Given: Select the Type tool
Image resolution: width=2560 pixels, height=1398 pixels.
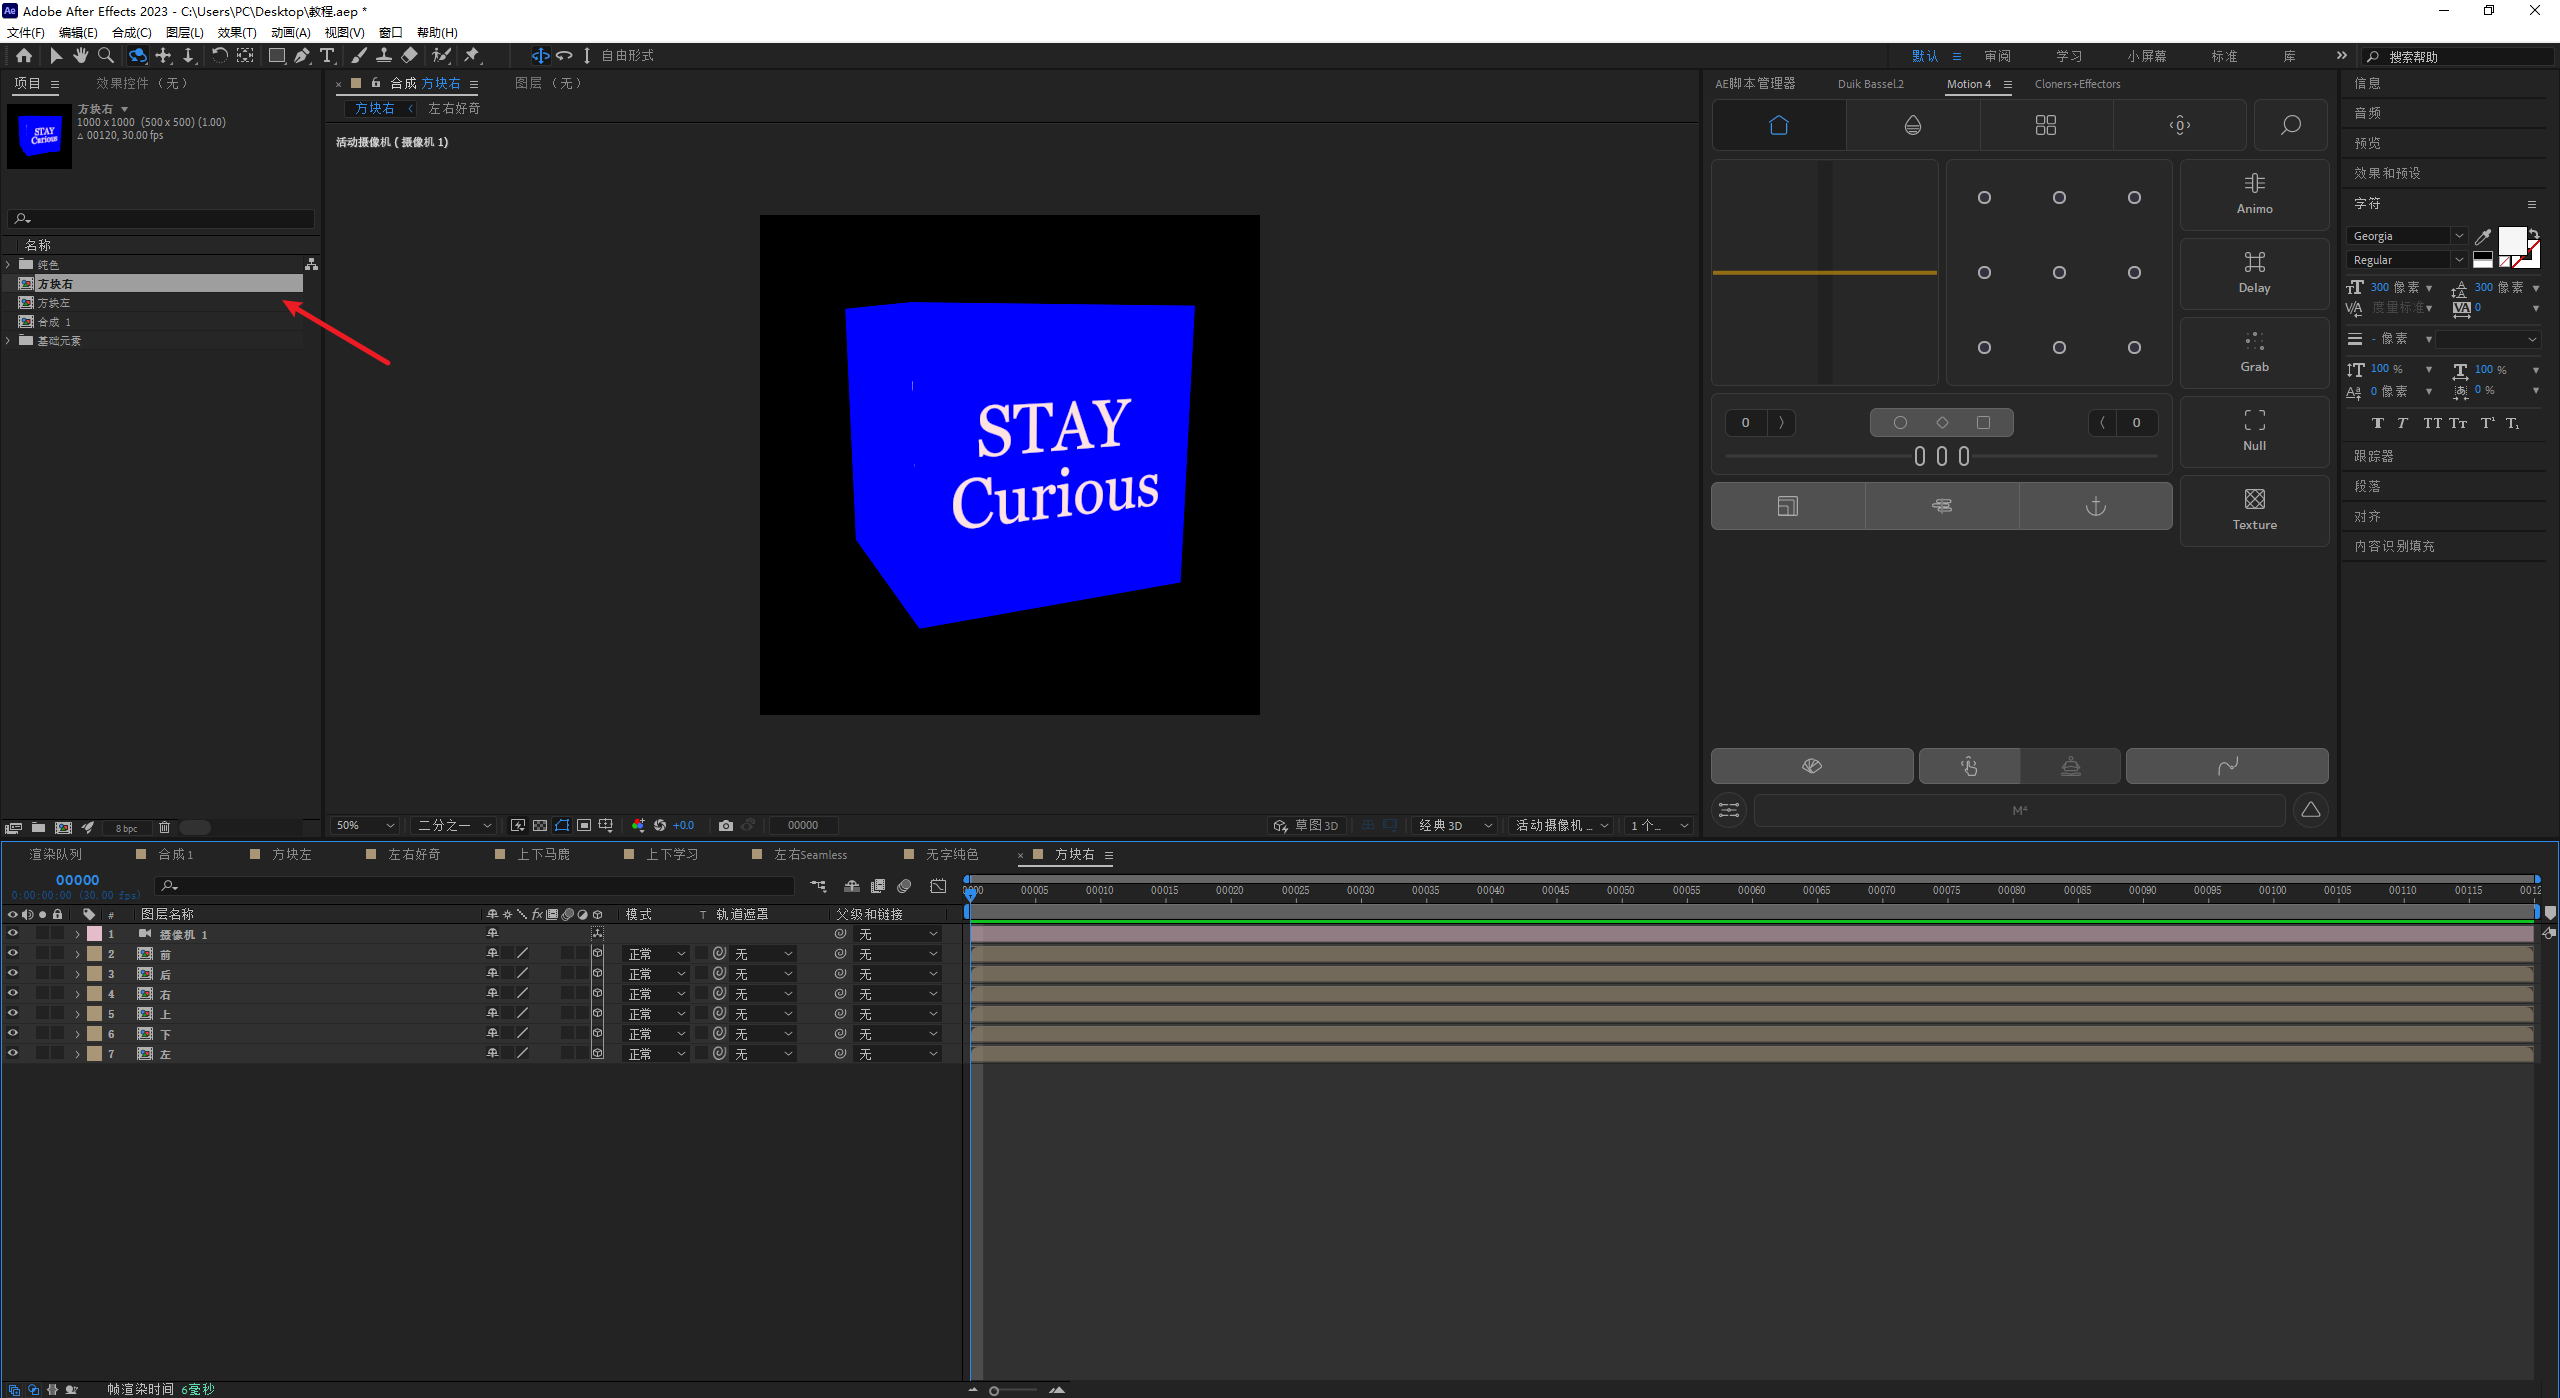Looking at the screenshot, I should [327, 56].
